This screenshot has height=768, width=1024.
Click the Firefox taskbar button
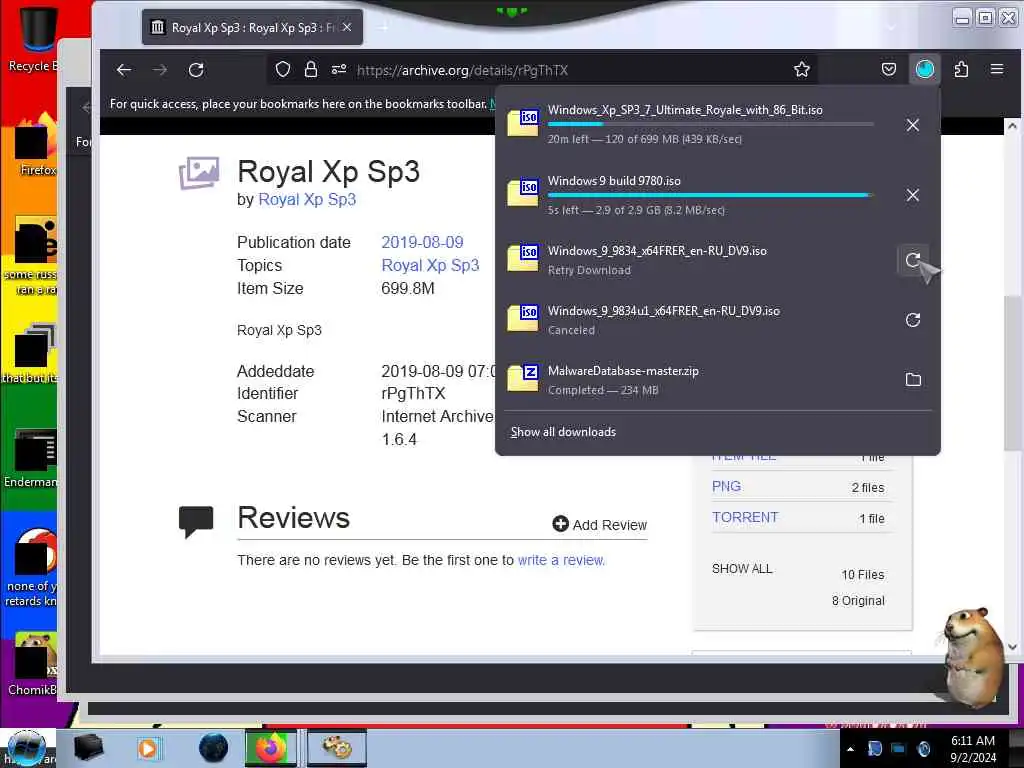coord(271,748)
